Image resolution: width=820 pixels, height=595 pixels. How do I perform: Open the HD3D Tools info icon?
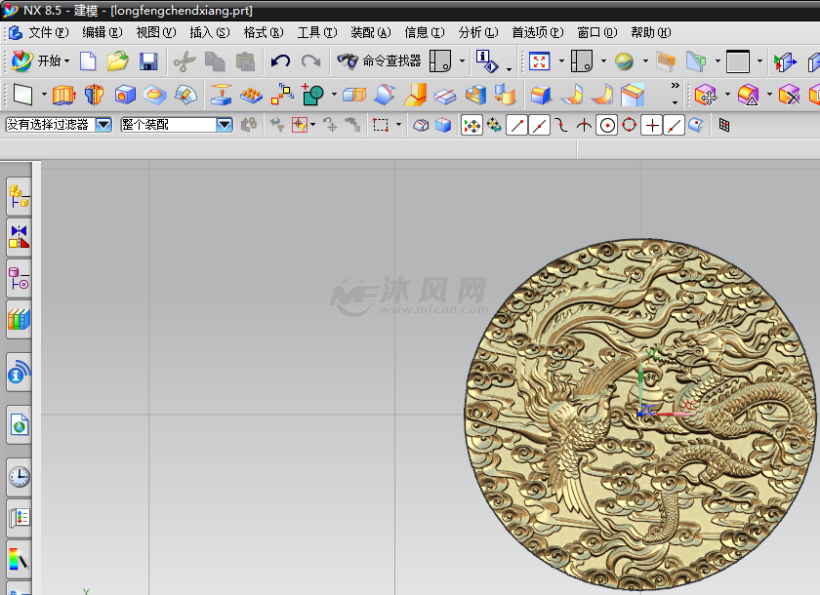tap(19, 373)
